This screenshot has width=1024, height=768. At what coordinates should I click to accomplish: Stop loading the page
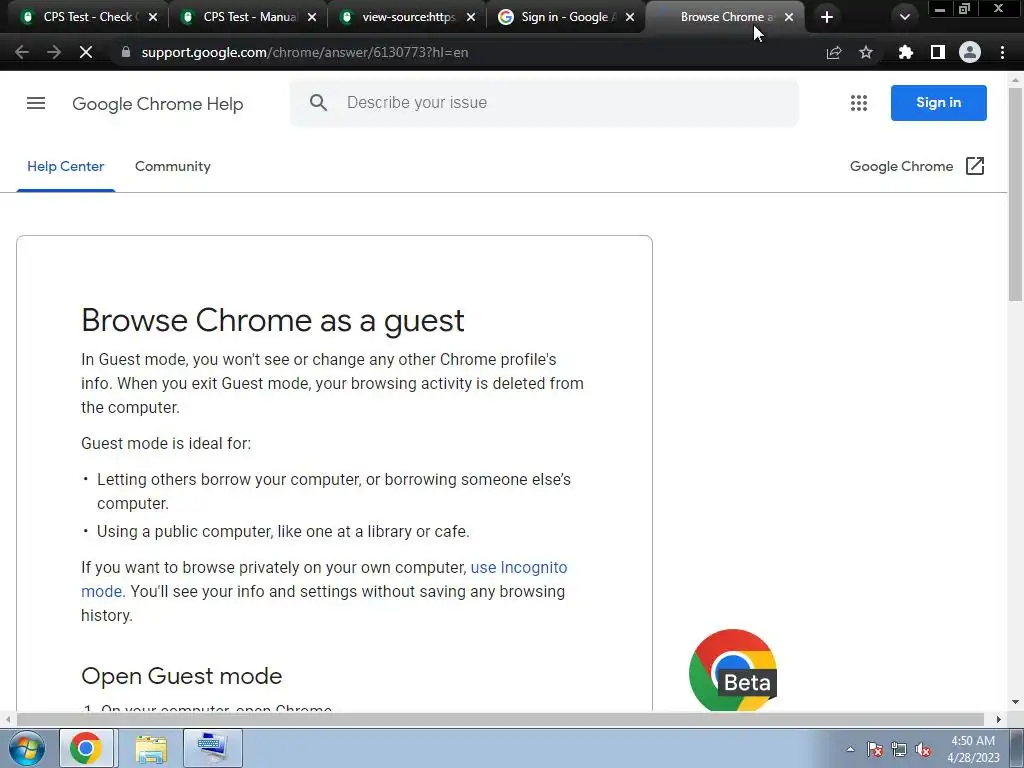(x=86, y=52)
